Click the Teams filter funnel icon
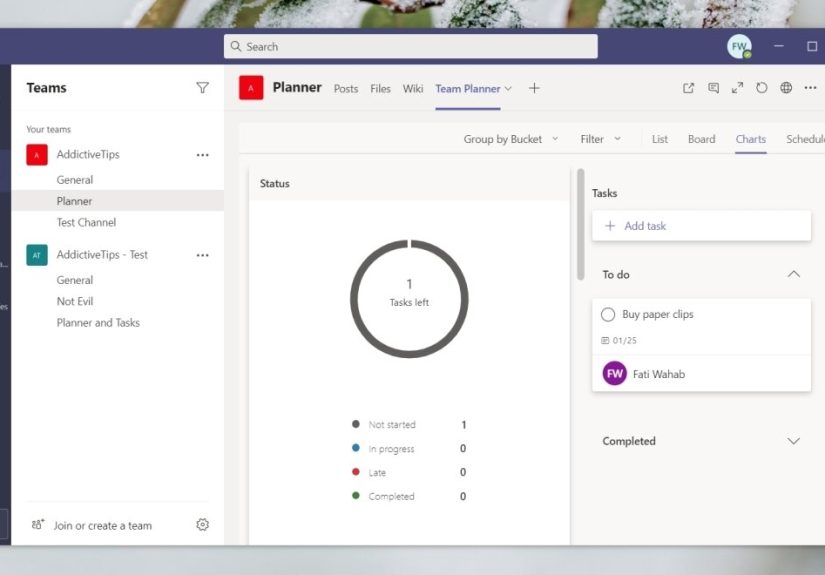 (203, 88)
